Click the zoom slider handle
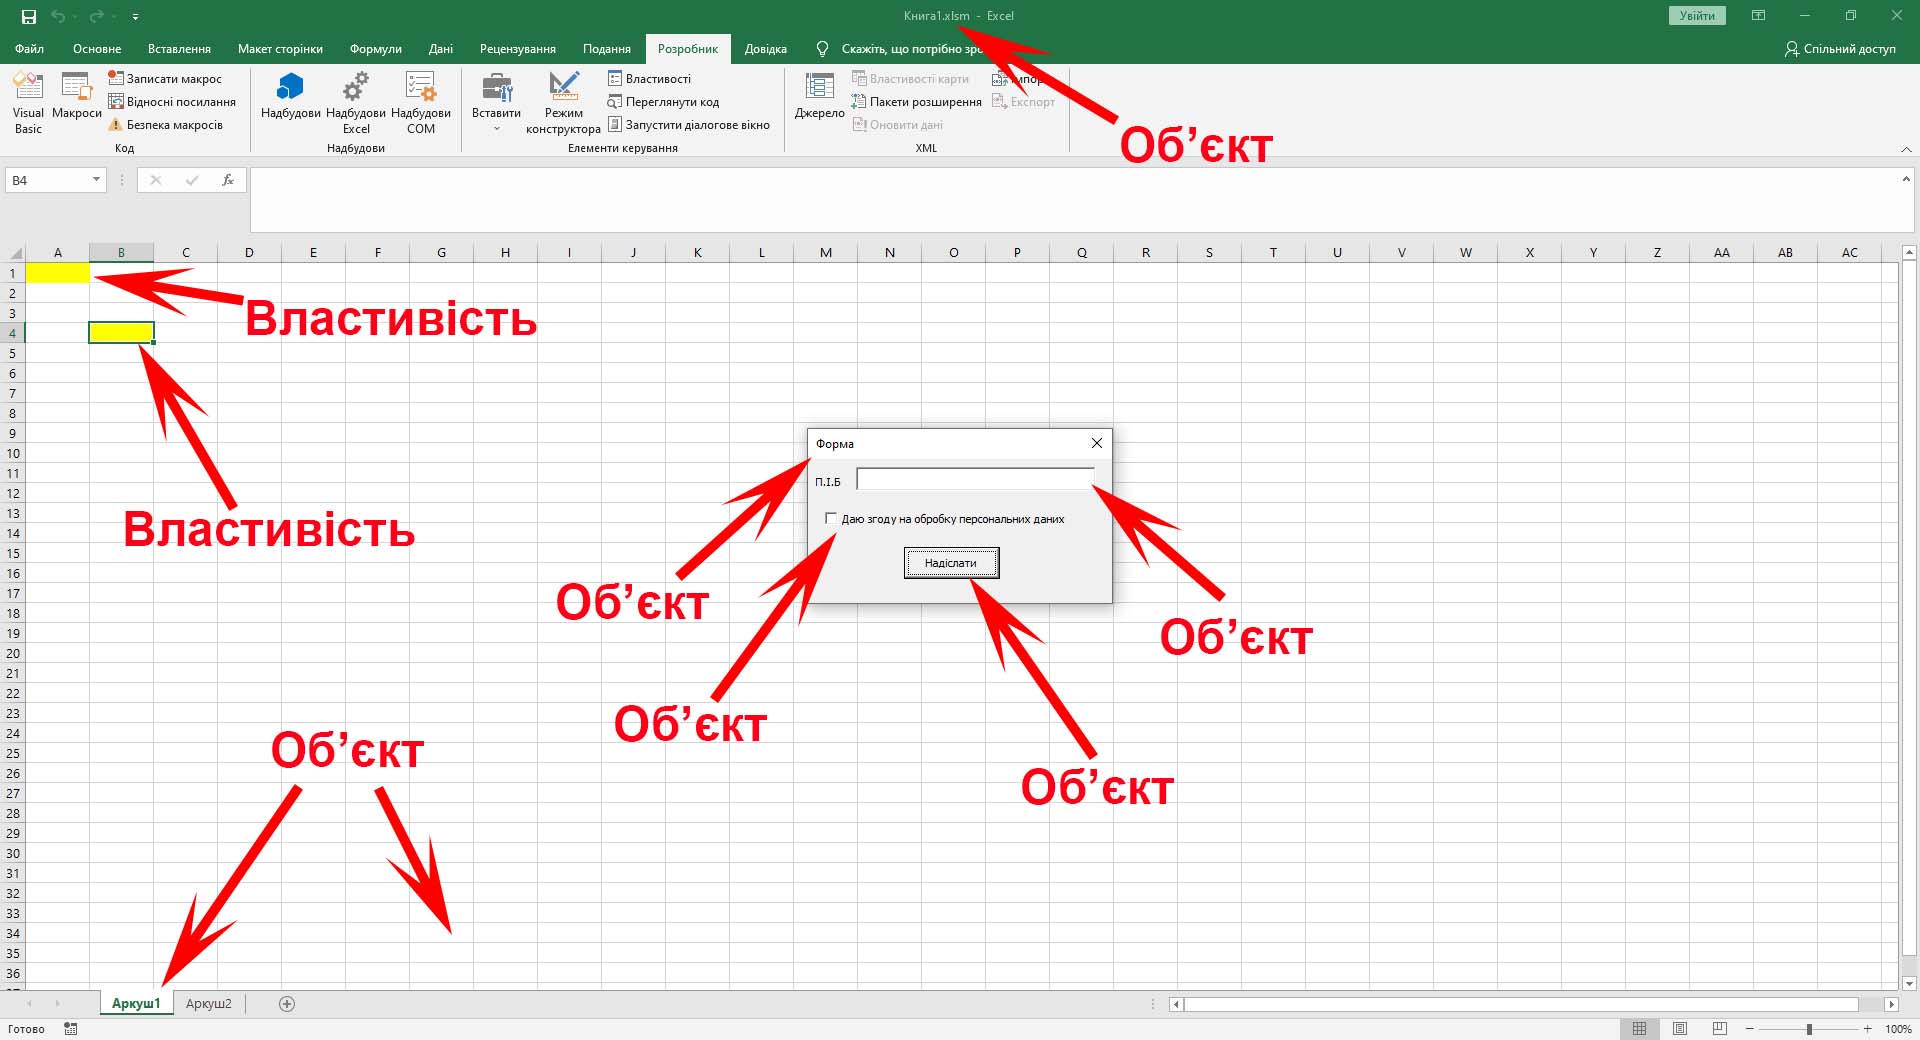The height and width of the screenshot is (1040, 1920). tap(1809, 1029)
